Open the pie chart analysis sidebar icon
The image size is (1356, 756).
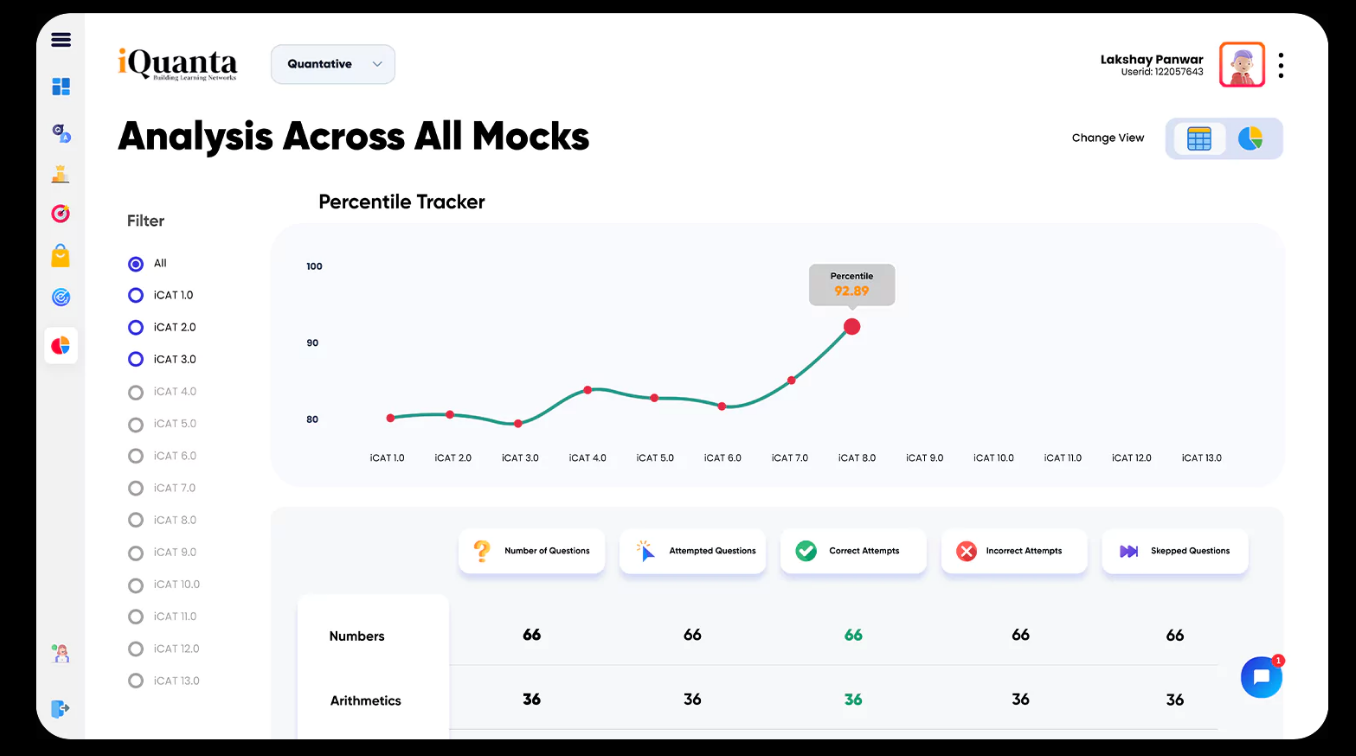click(x=61, y=345)
